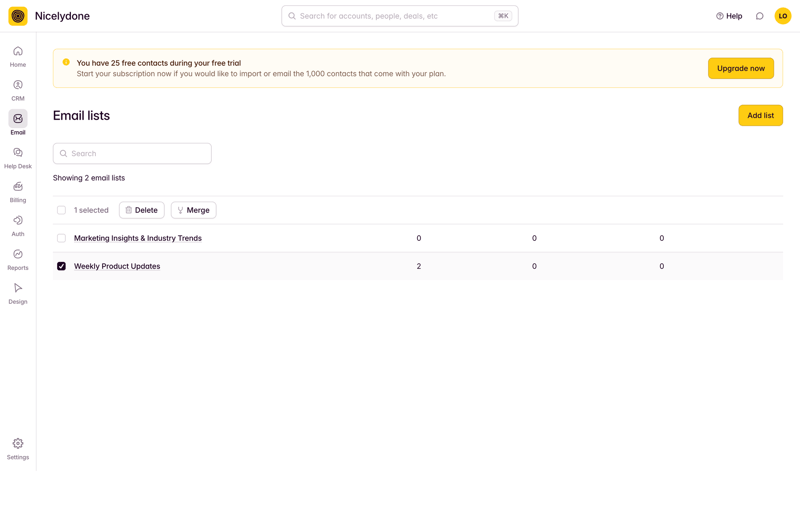
Task: Open the chat messages icon in header
Action: click(759, 16)
